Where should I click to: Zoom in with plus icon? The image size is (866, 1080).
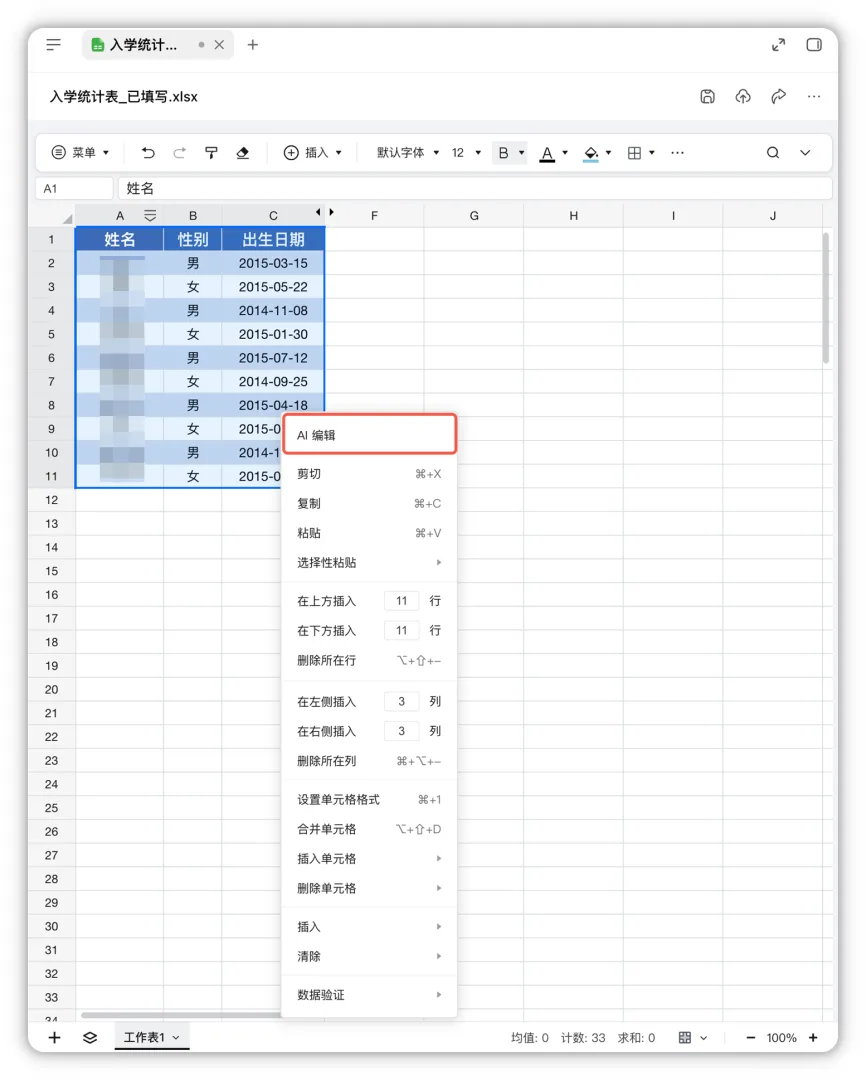[813, 1037]
